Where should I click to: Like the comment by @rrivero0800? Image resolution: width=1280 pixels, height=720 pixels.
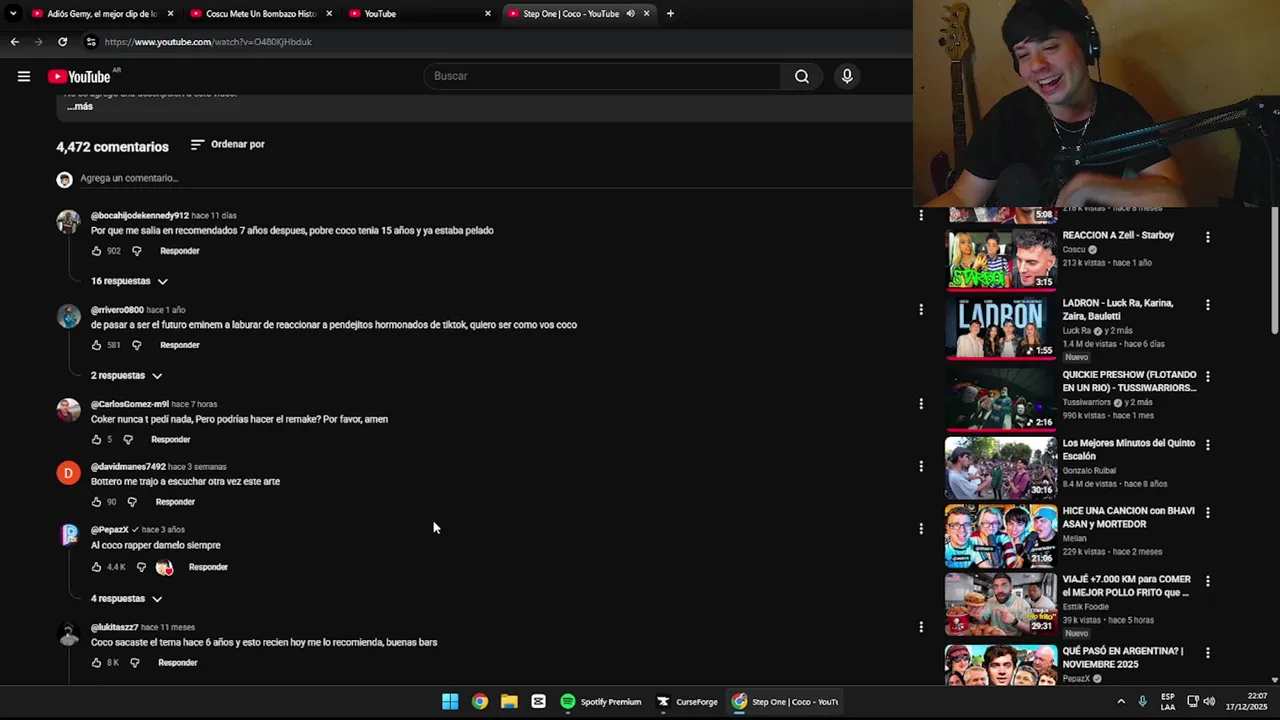pos(97,345)
